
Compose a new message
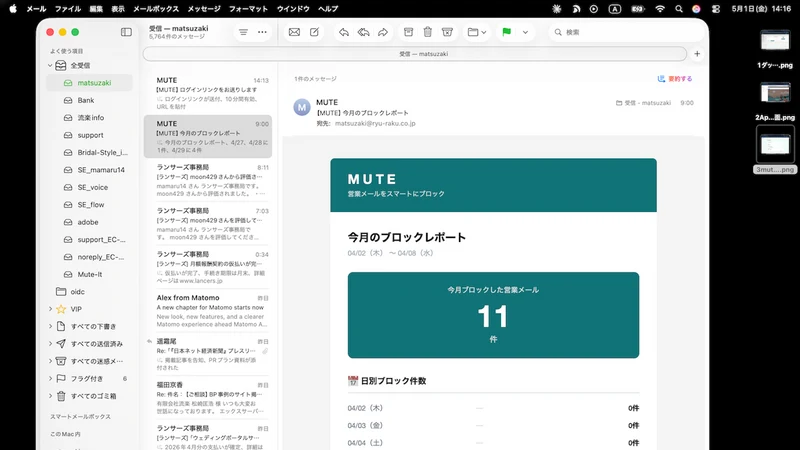click(314, 32)
